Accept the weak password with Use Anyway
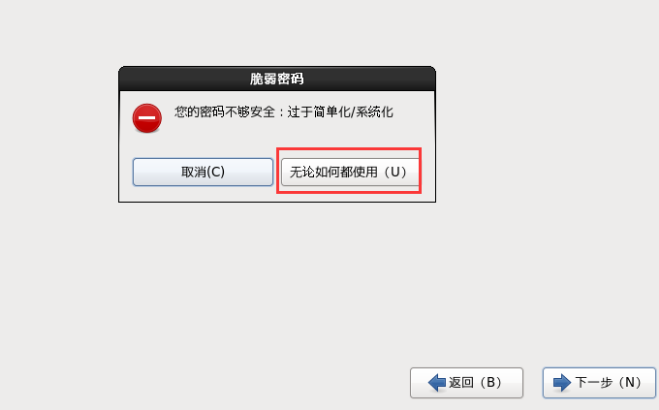 pyautogui.click(x=350, y=172)
